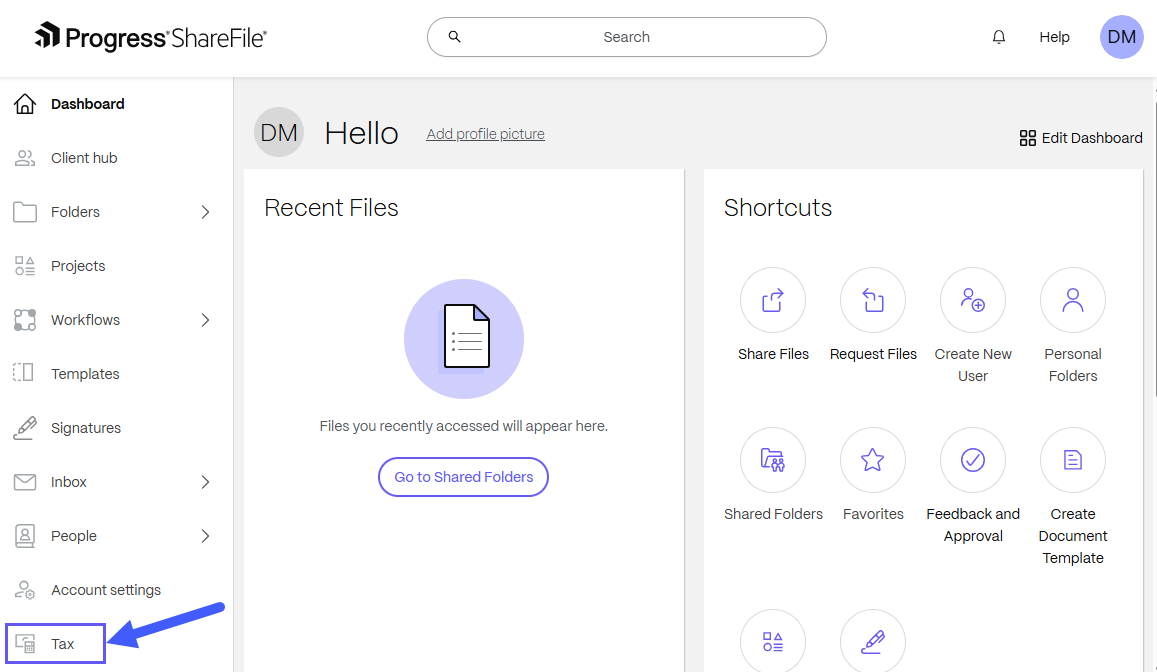Open the notifications bell

[x=998, y=37]
